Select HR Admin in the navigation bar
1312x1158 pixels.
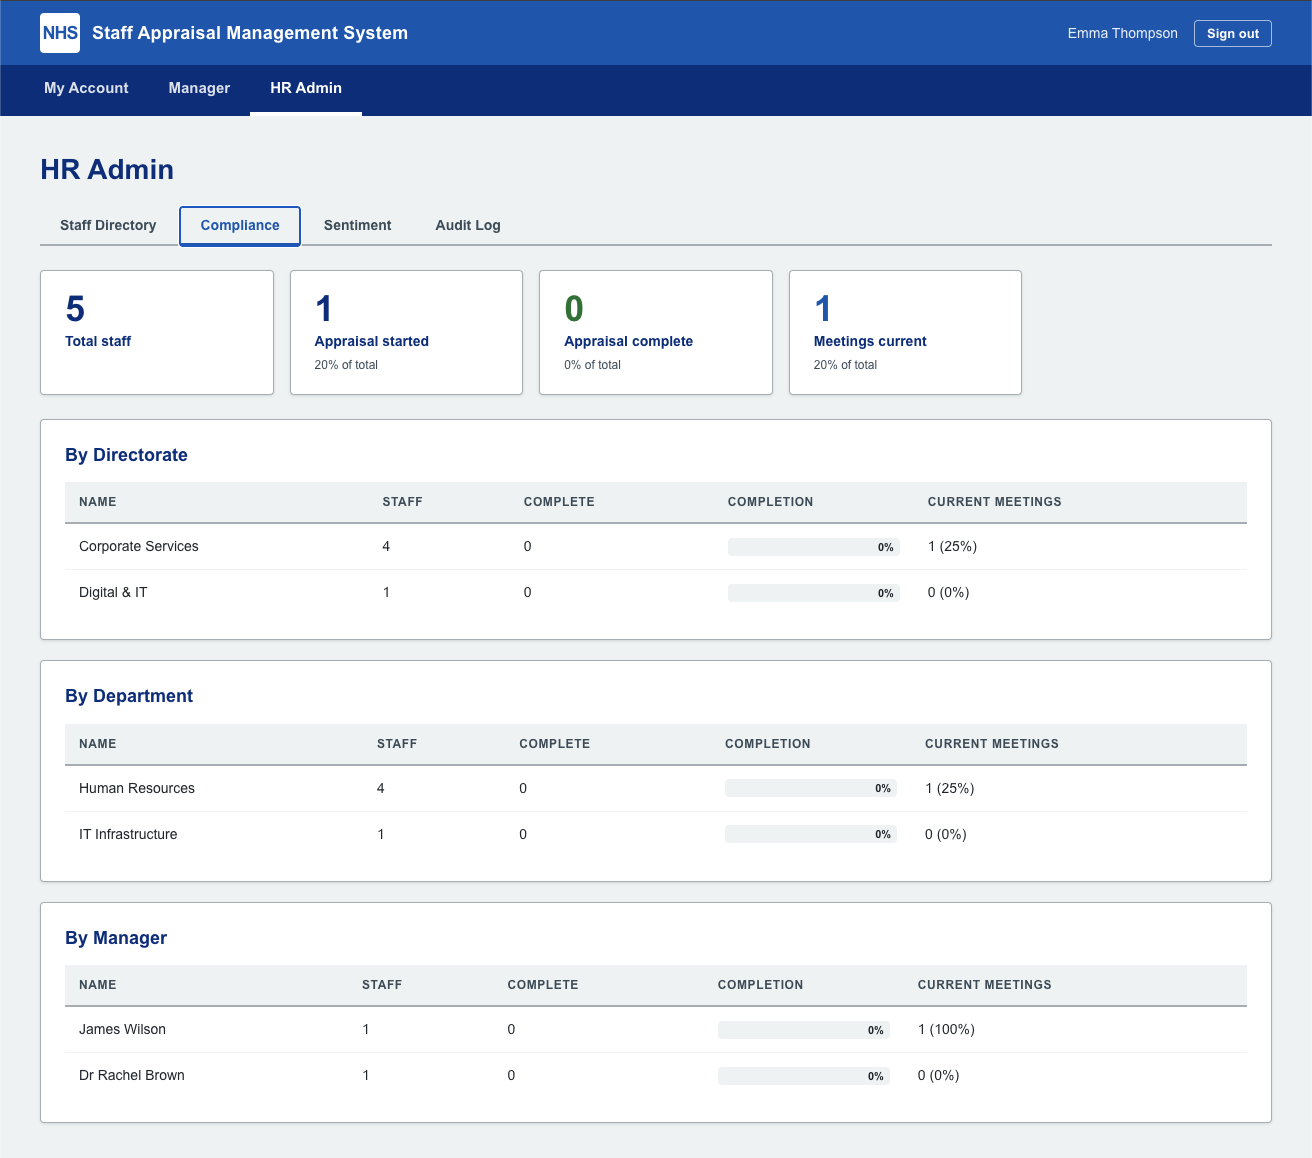[x=305, y=88]
